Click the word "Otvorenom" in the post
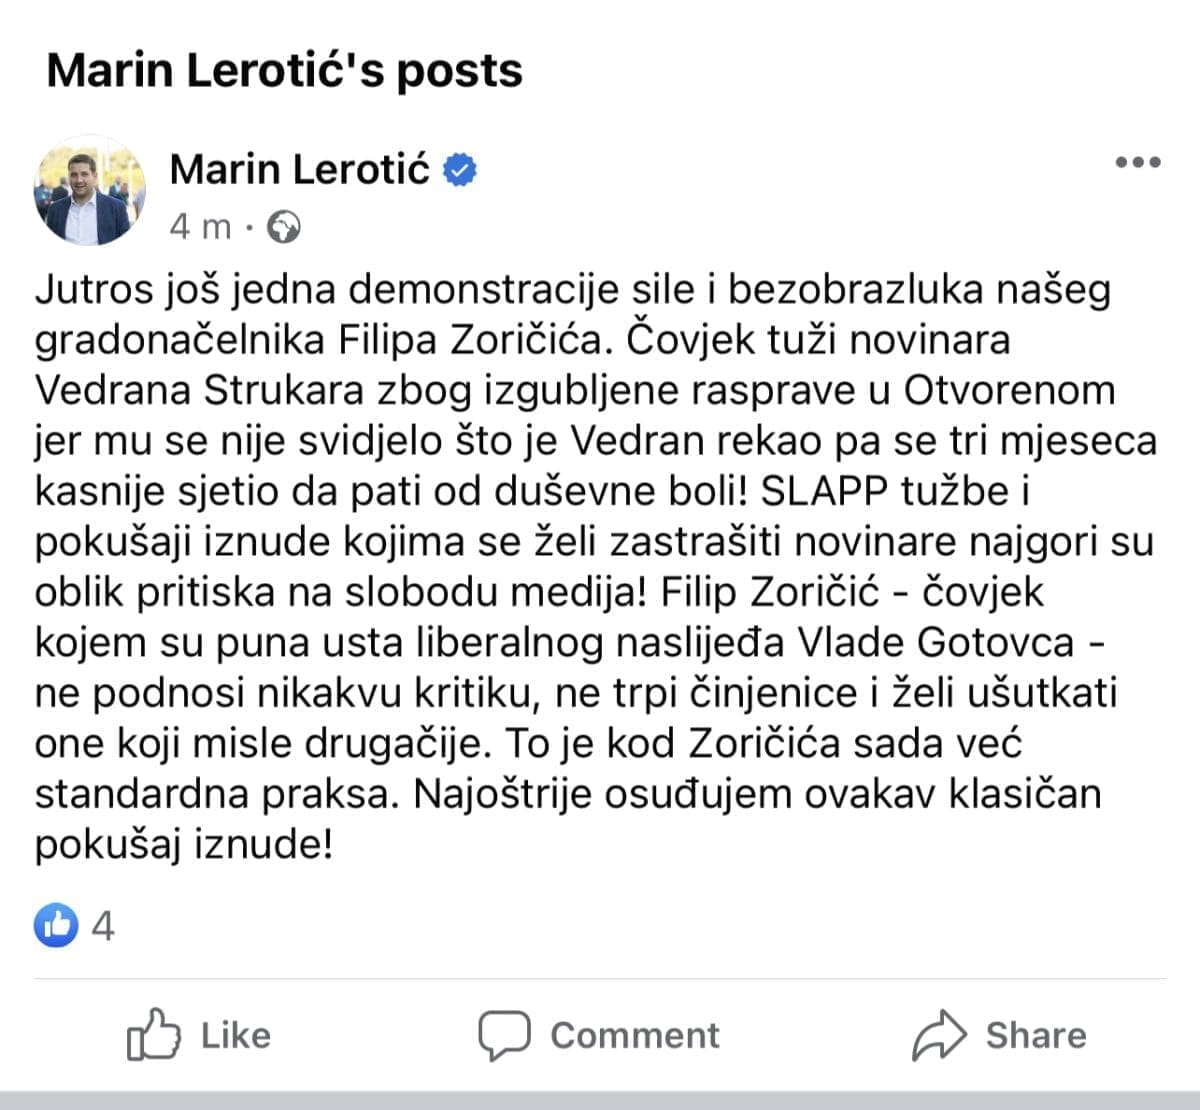This screenshot has height=1110, width=1200. pyautogui.click(x=1009, y=390)
